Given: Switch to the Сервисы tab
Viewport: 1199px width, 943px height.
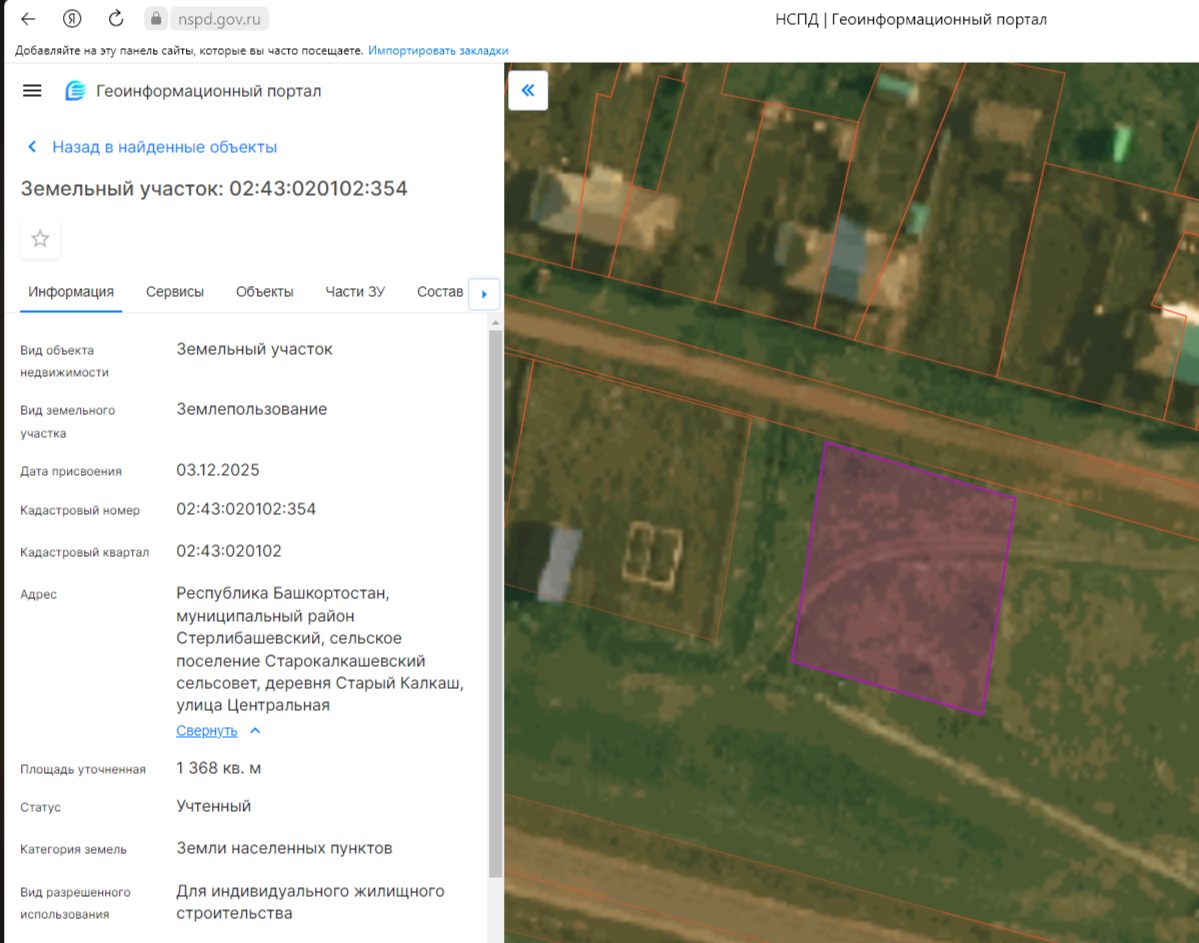Looking at the screenshot, I should click(x=175, y=291).
